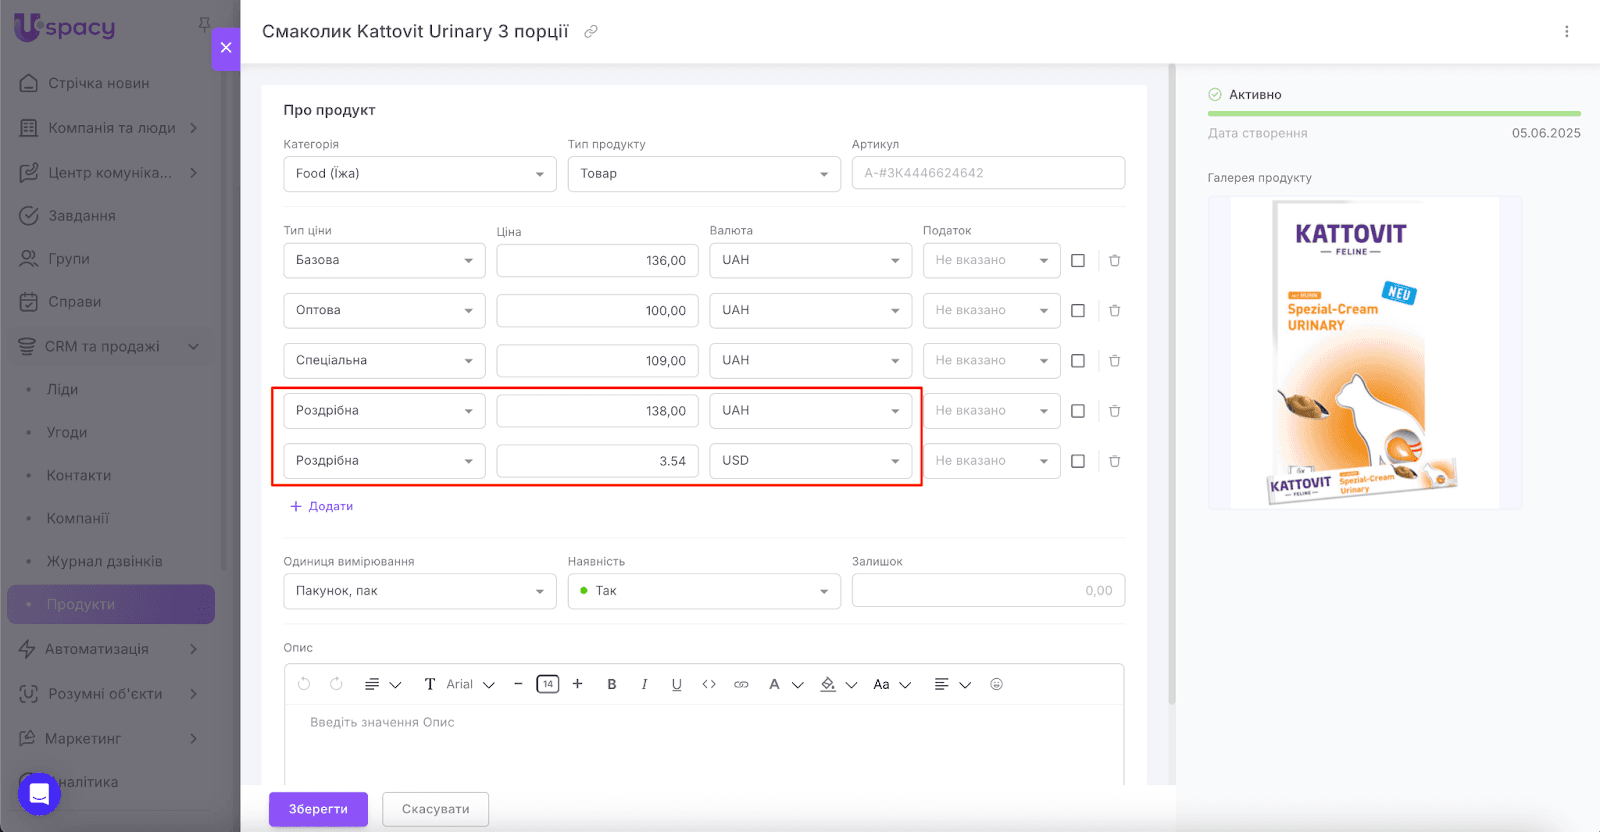Open the Наявність dropdown showing Так
The height and width of the screenshot is (832, 1600).
(x=703, y=591)
